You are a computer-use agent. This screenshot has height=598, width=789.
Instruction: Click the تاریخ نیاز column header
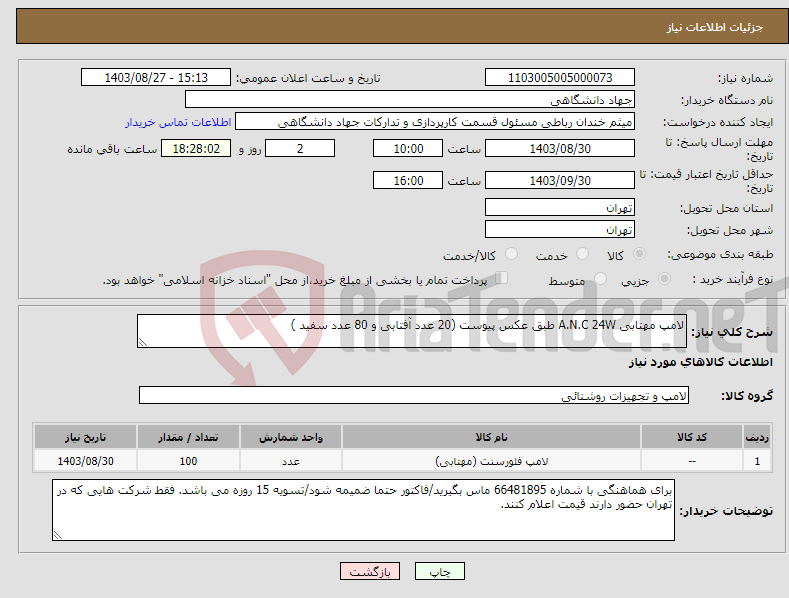86,437
